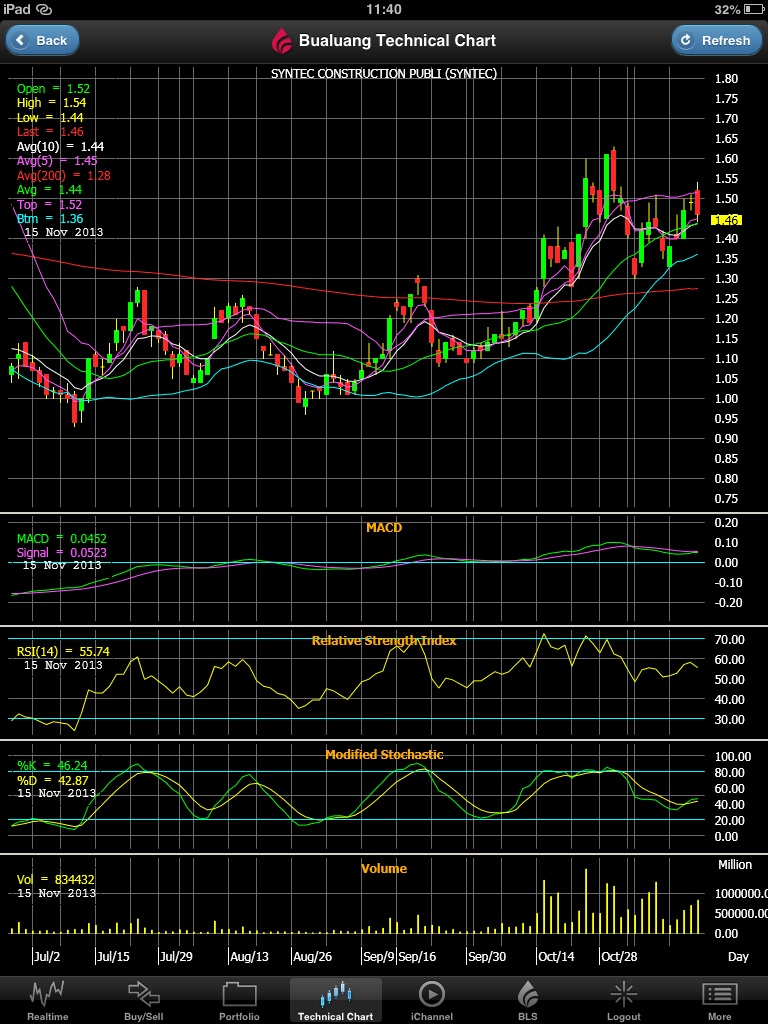The image size is (768, 1024).
Task: Open the iChannel tab
Action: [x=430, y=1000]
